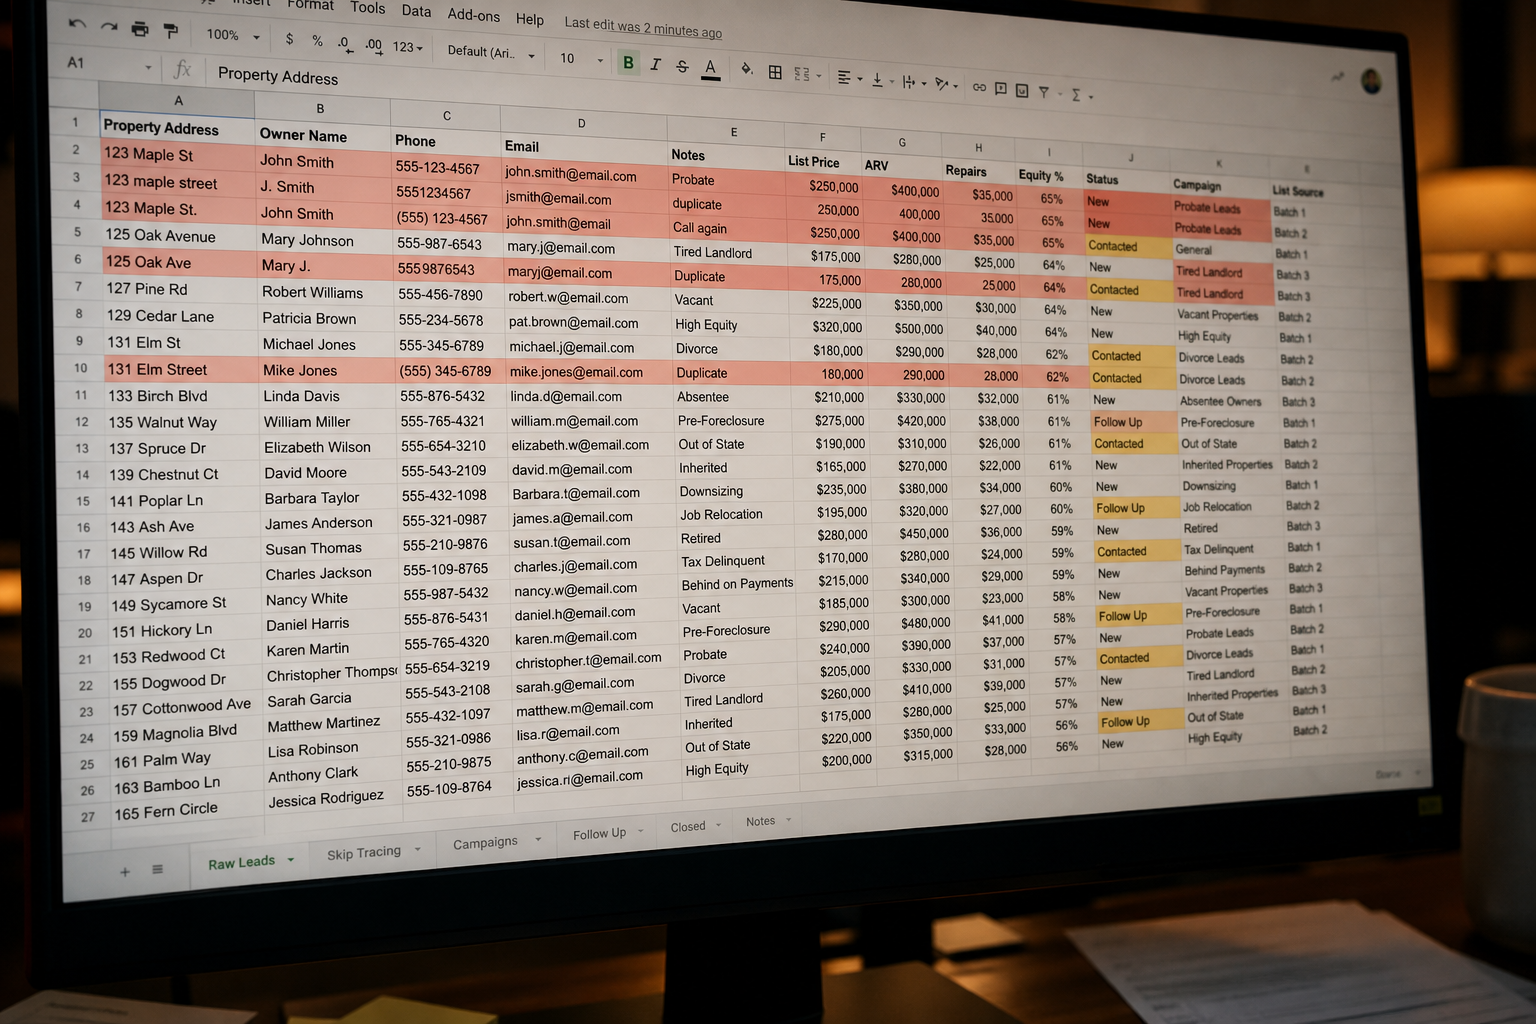Select the 129 Cedar Lane cell
This screenshot has height=1024, width=1536.
180,316
